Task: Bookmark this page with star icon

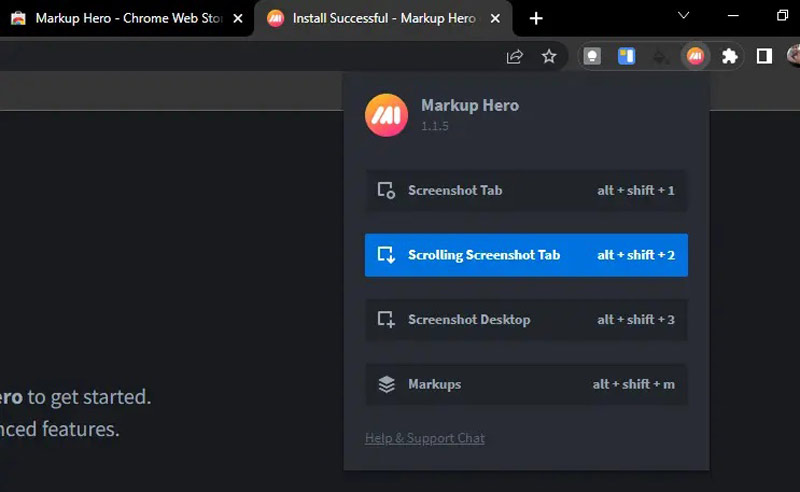Action: click(x=549, y=56)
